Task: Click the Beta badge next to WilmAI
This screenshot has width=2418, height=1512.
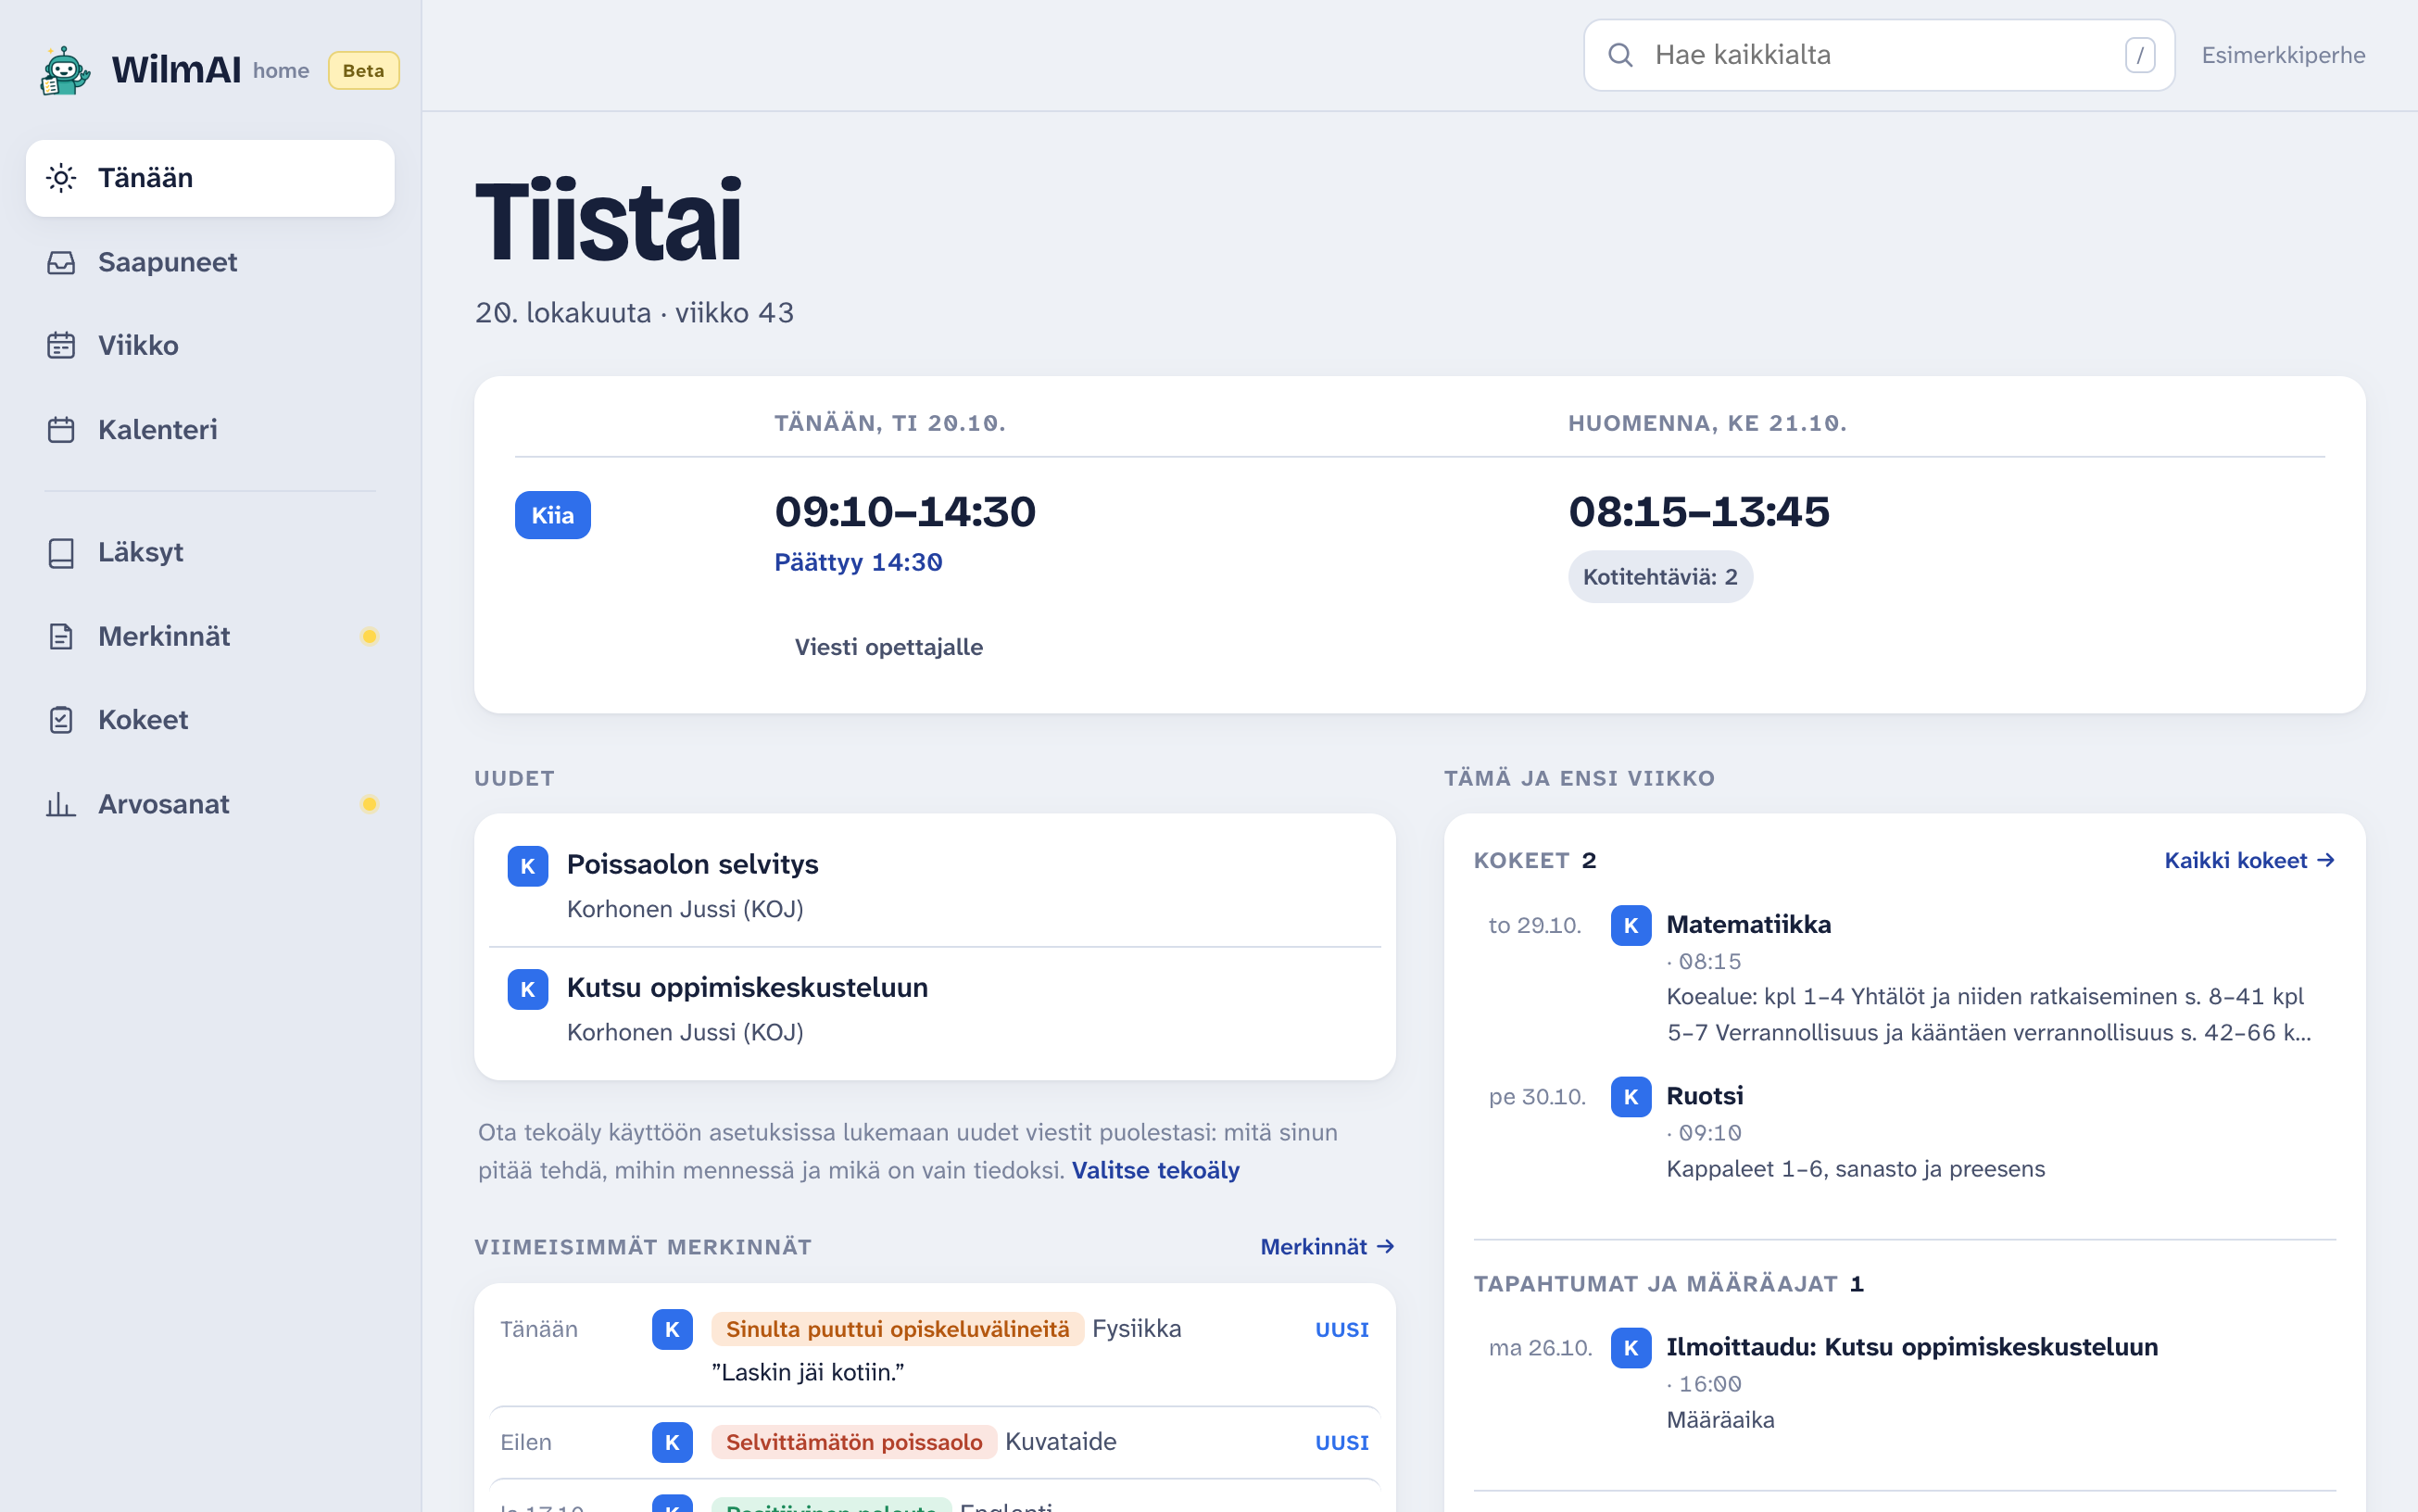Action: pos(363,71)
